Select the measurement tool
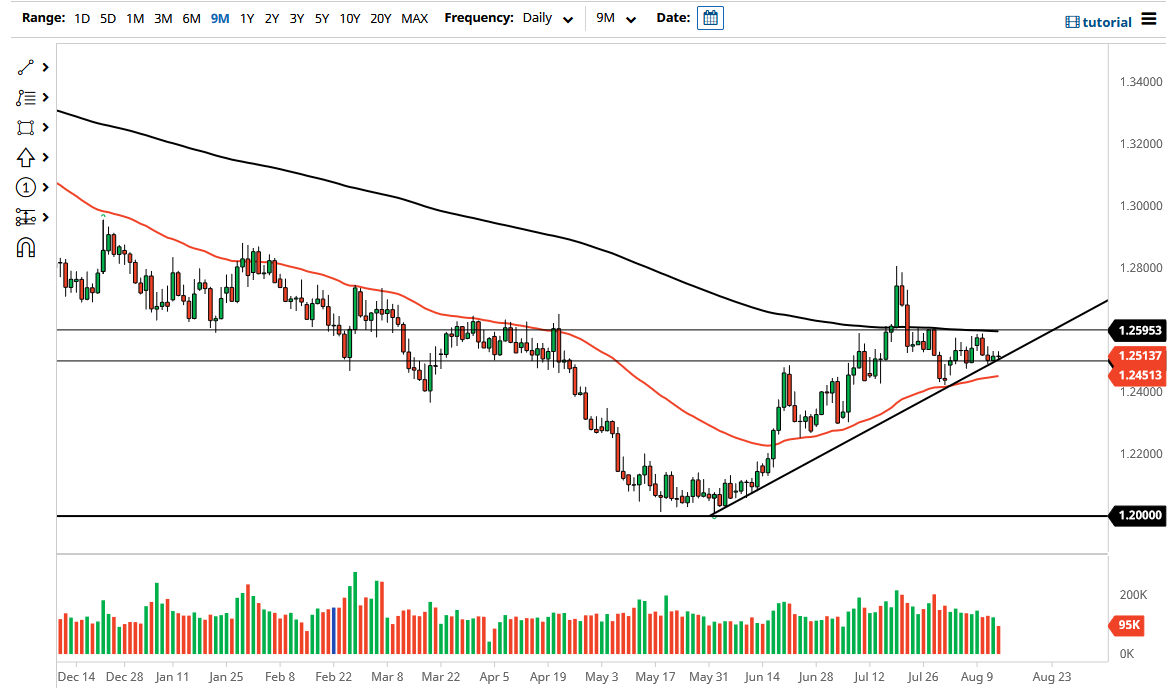Screen dimensions: 1175x695 coord(27,217)
